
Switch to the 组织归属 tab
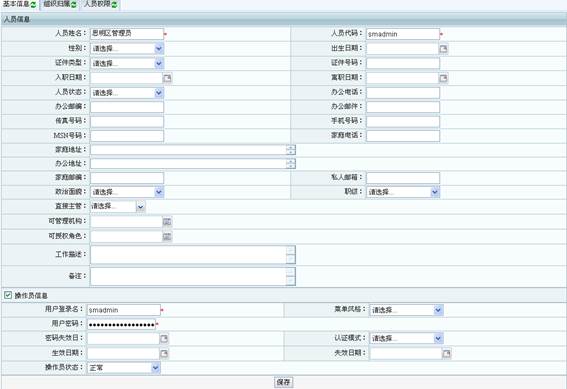(x=60, y=4)
